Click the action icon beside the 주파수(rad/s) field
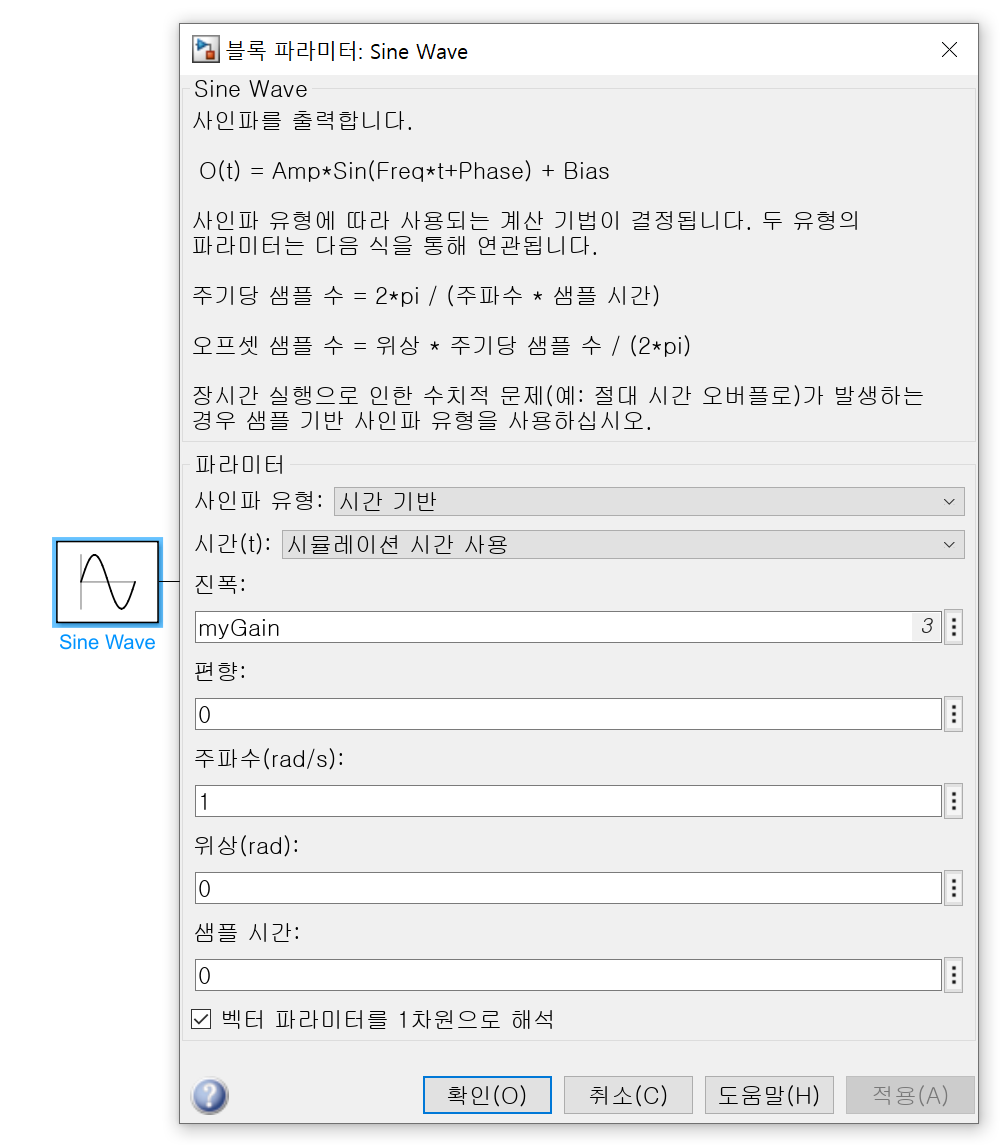The height and width of the screenshot is (1145, 1007). (953, 801)
